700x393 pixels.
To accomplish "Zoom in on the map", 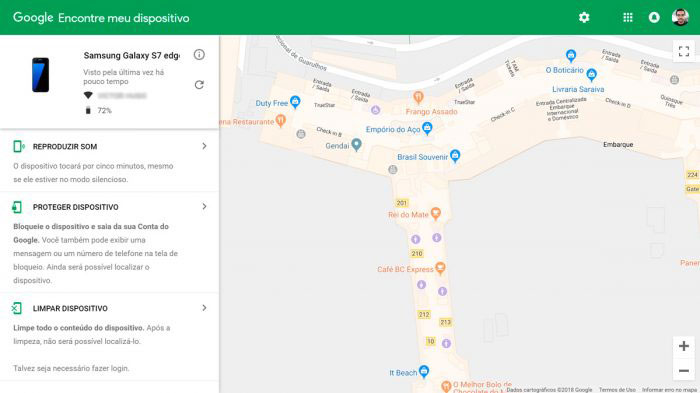I will 683,346.
